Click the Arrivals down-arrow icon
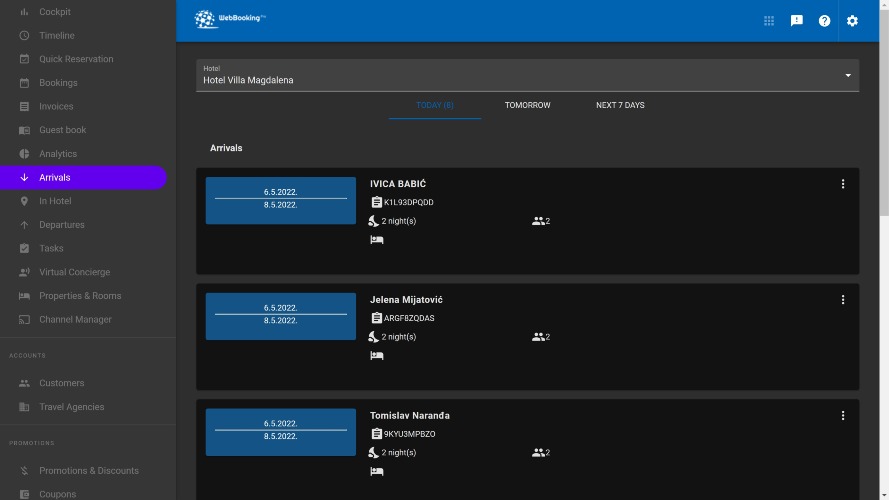This screenshot has width=889, height=500. [24, 177]
